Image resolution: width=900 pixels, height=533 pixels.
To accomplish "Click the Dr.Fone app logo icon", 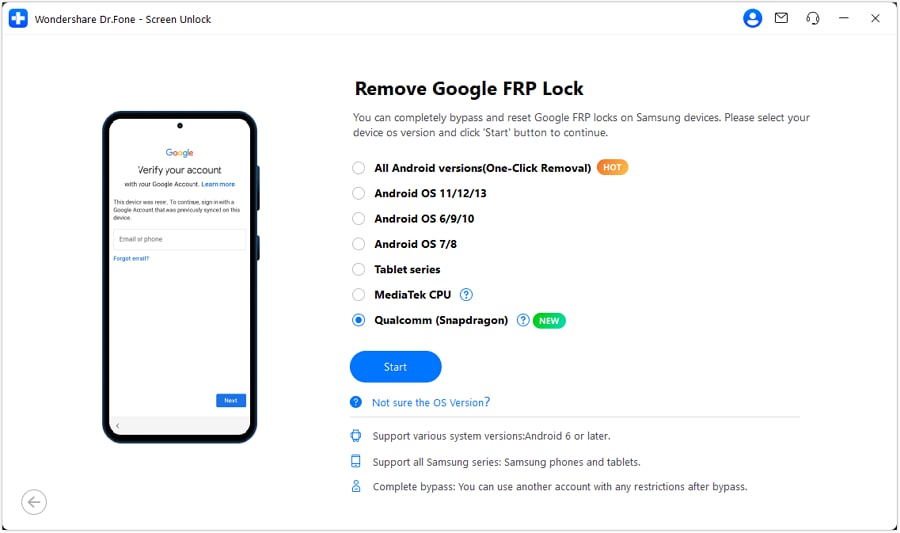I will click(x=18, y=19).
